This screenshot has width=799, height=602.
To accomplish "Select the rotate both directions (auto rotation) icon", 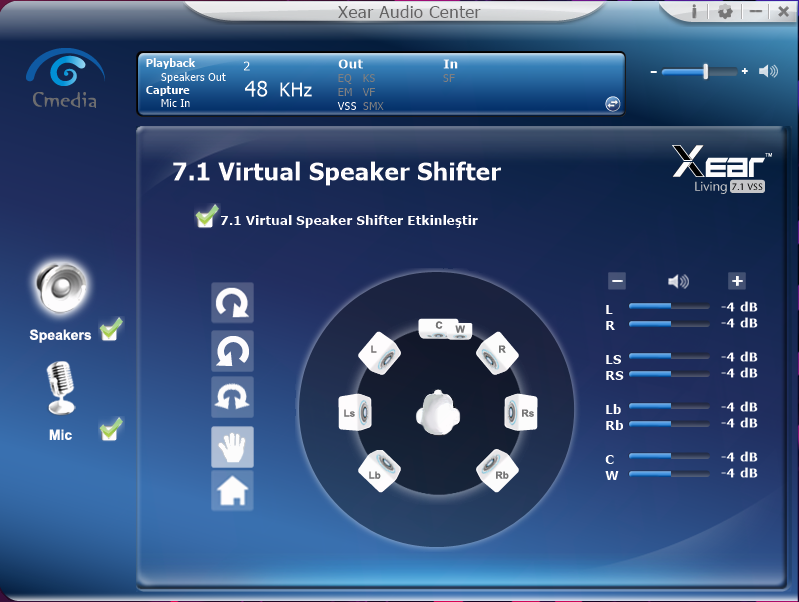I will click(232, 398).
